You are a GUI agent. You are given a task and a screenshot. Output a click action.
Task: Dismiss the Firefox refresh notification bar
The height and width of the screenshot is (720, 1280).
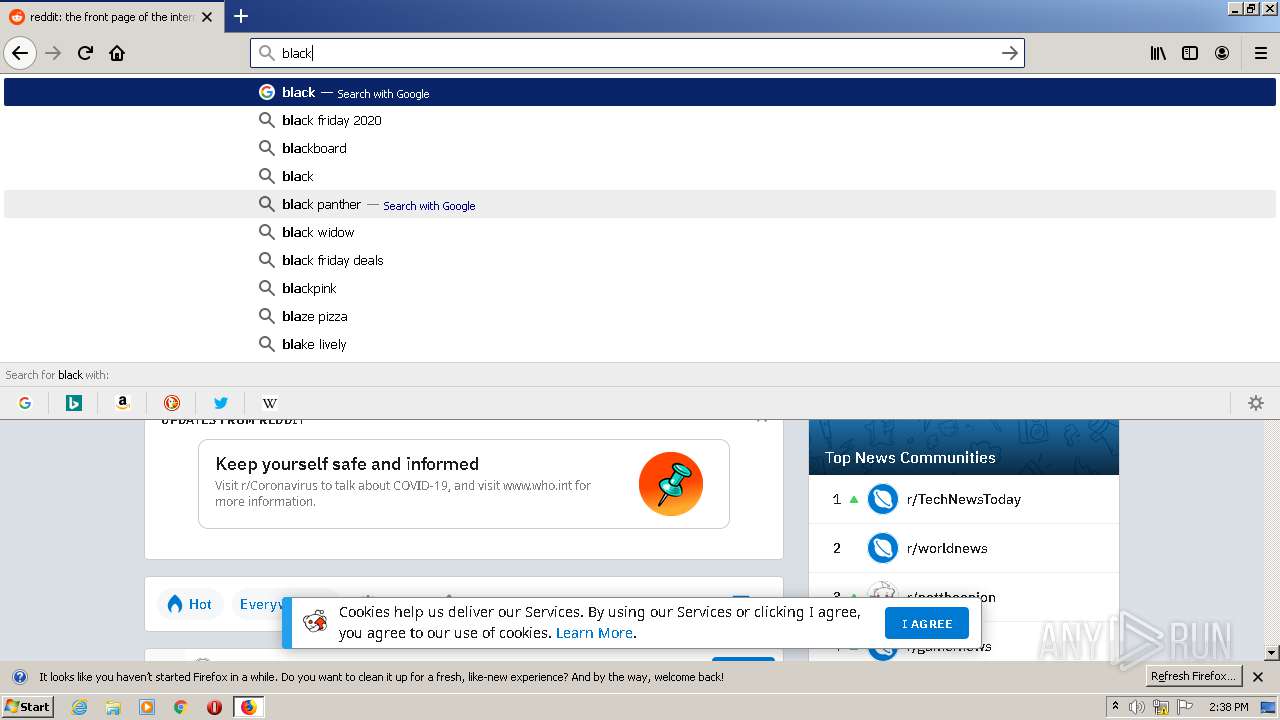1258,677
